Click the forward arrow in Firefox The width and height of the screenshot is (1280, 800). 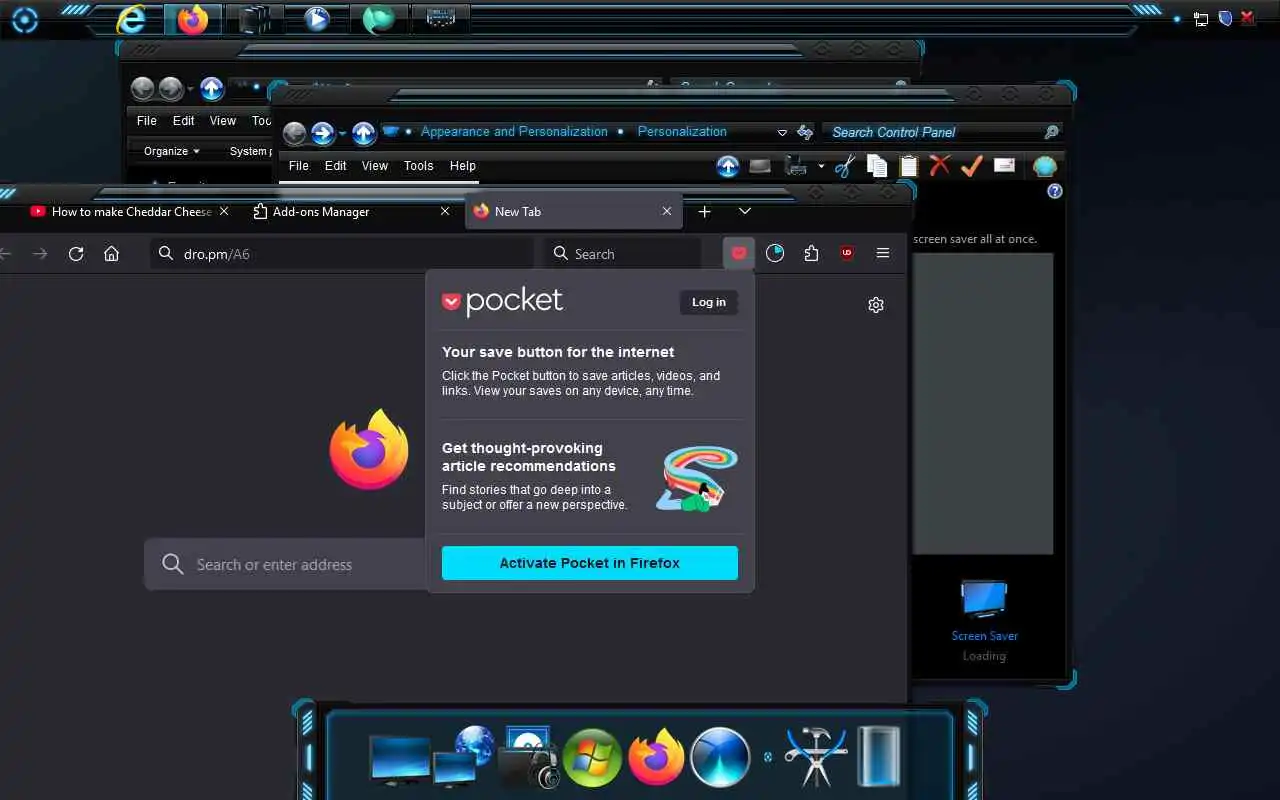(x=40, y=254)
